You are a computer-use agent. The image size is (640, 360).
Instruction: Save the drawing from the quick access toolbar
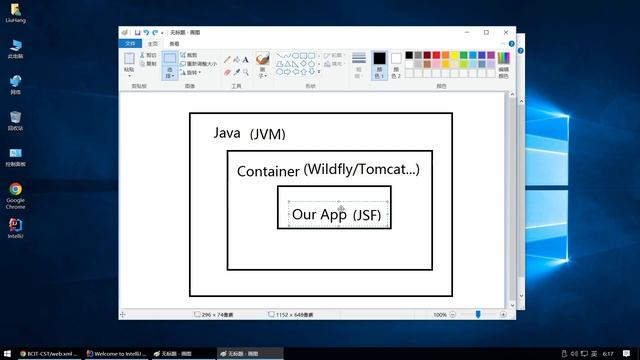pyautogui.click(x=138, y=33)
